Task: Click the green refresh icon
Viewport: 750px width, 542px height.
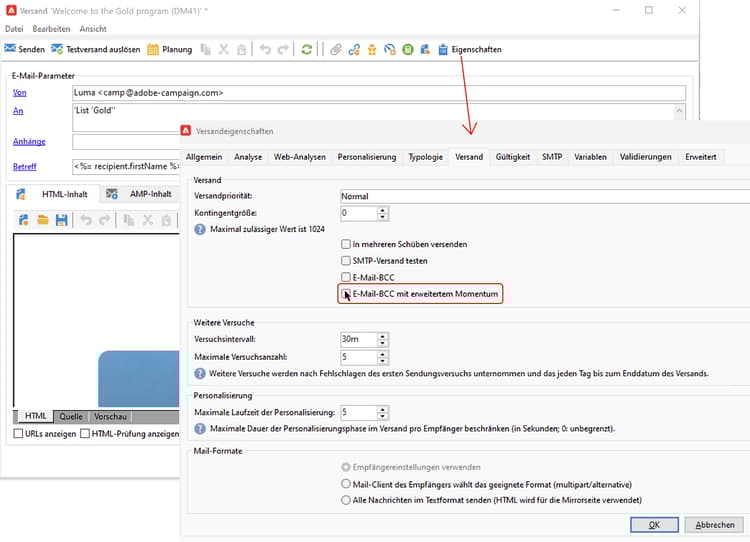Action: (x=307, y=49)
